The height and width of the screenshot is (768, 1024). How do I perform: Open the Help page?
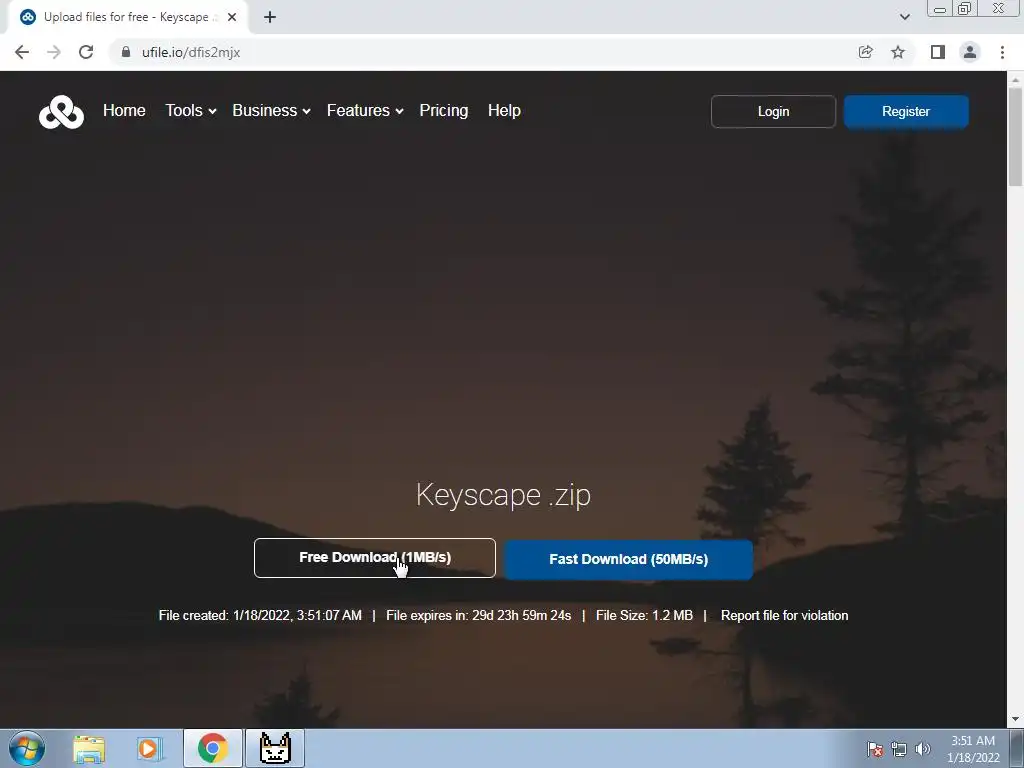click(504, 110)
